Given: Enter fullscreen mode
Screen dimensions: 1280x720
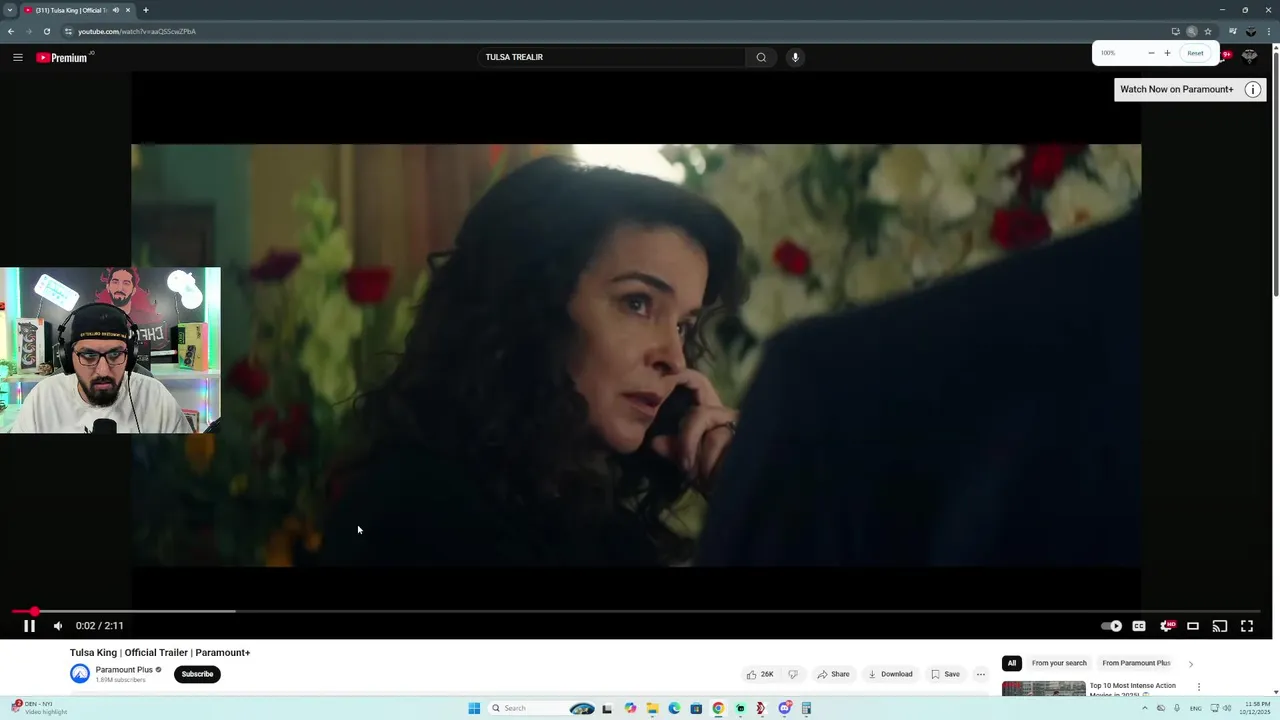Looking at the screenshot, I should (1247, 626).
